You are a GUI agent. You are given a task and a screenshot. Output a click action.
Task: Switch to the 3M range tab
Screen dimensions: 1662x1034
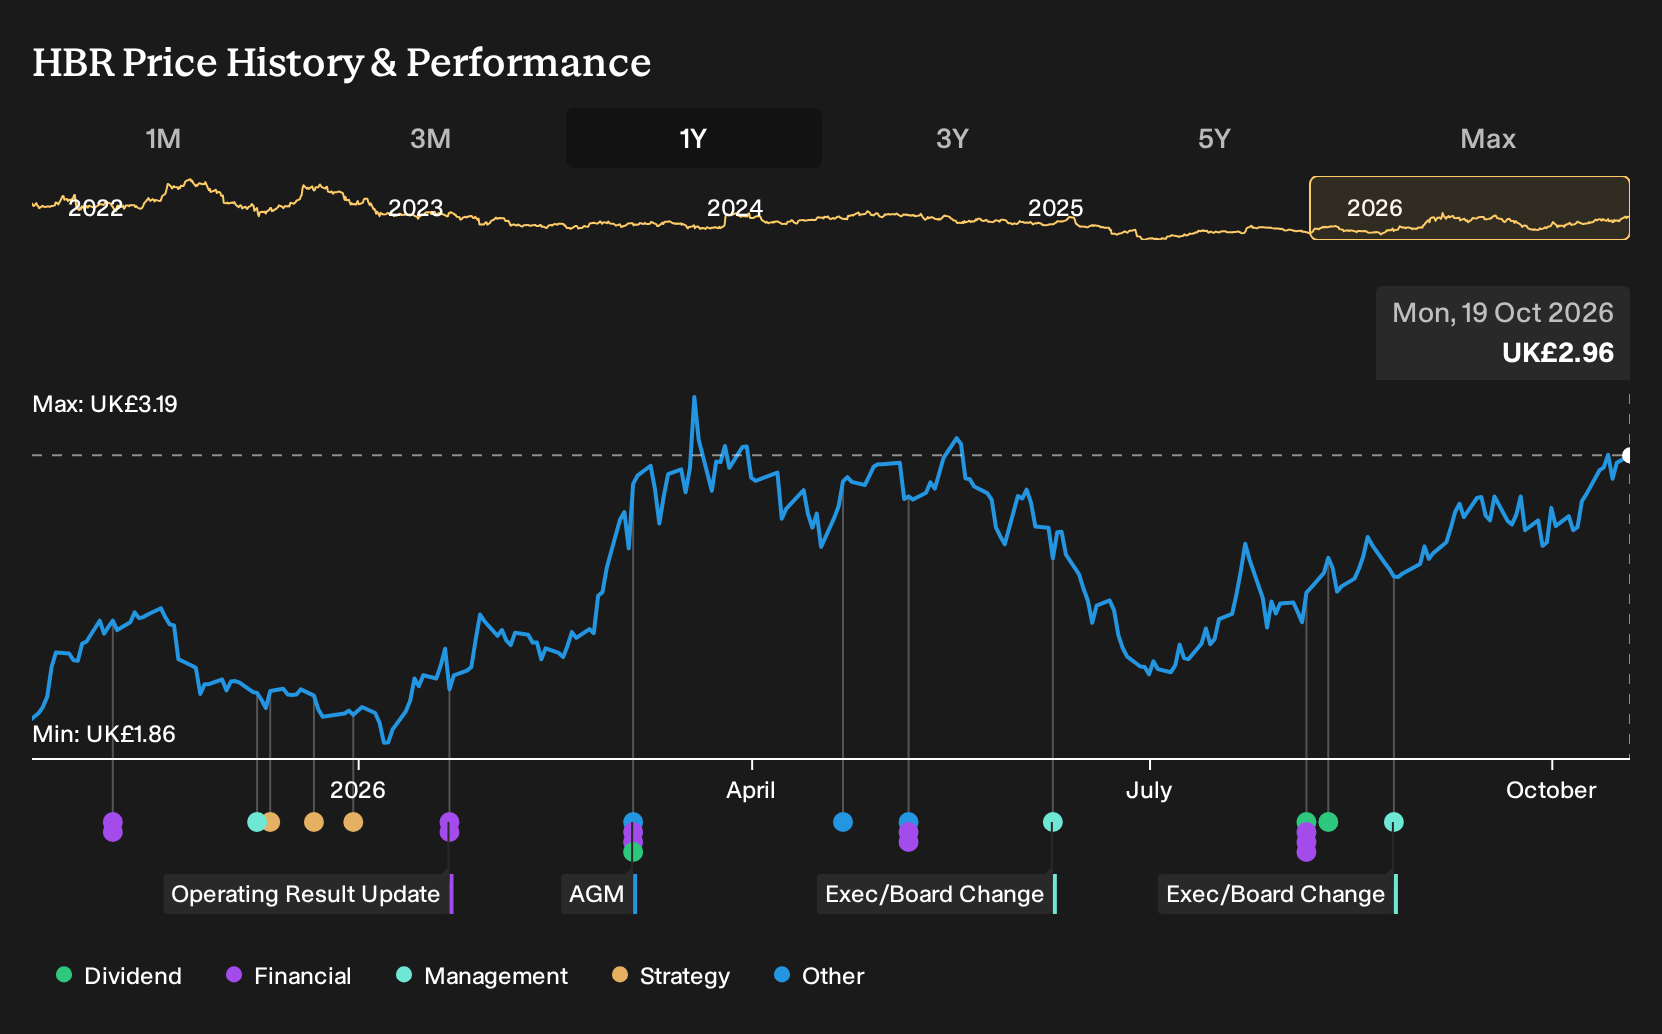(x=430, y=138)
